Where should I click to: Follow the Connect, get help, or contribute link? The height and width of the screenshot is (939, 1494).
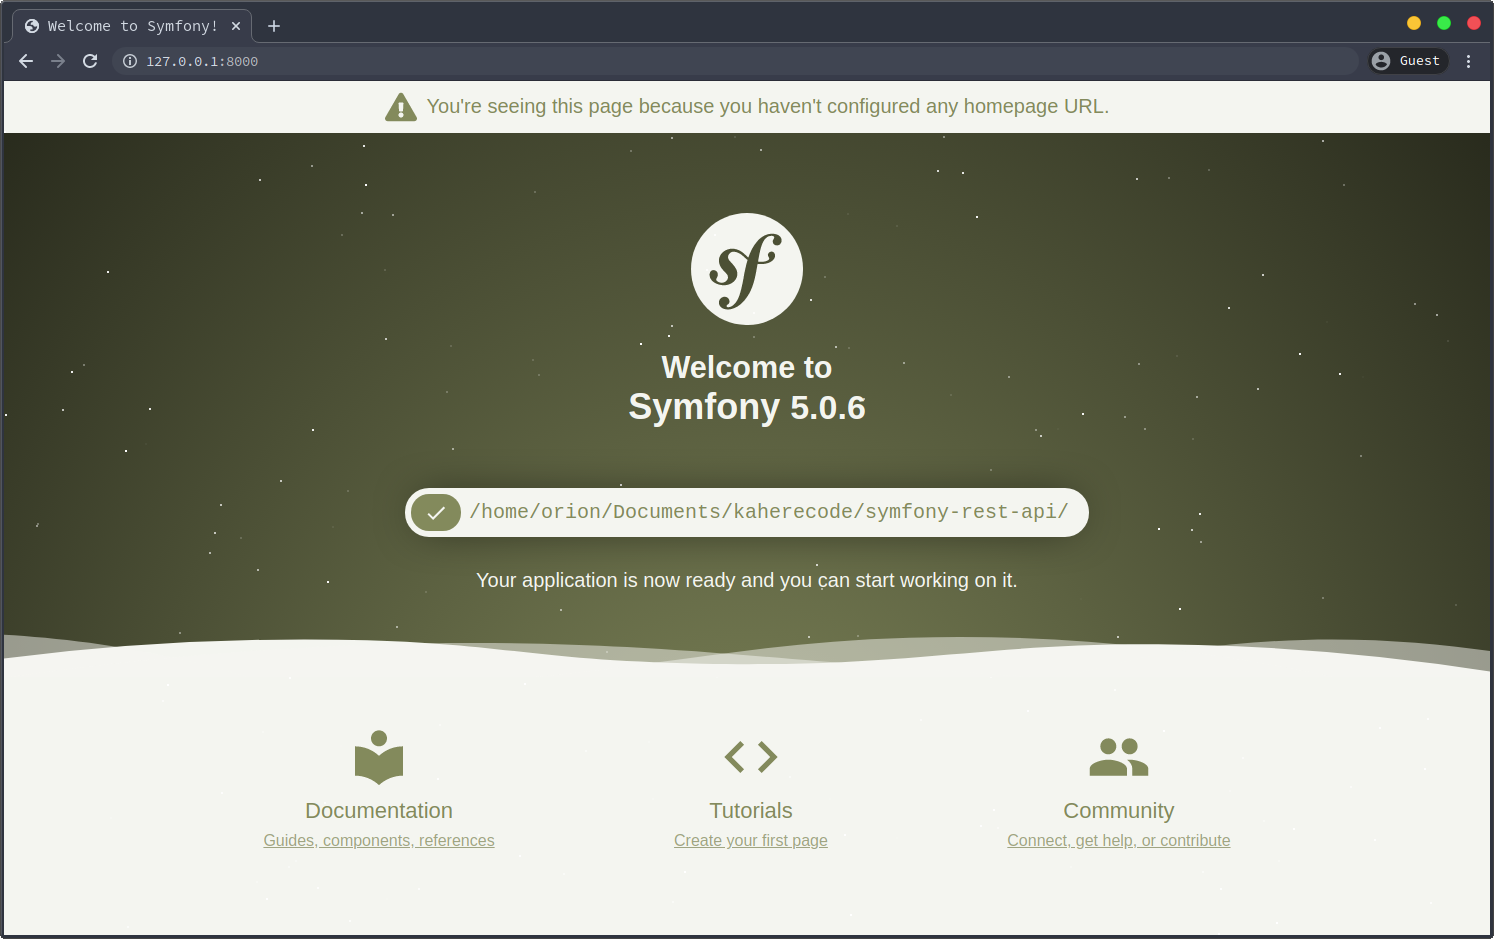click(x=1118, y=841)
